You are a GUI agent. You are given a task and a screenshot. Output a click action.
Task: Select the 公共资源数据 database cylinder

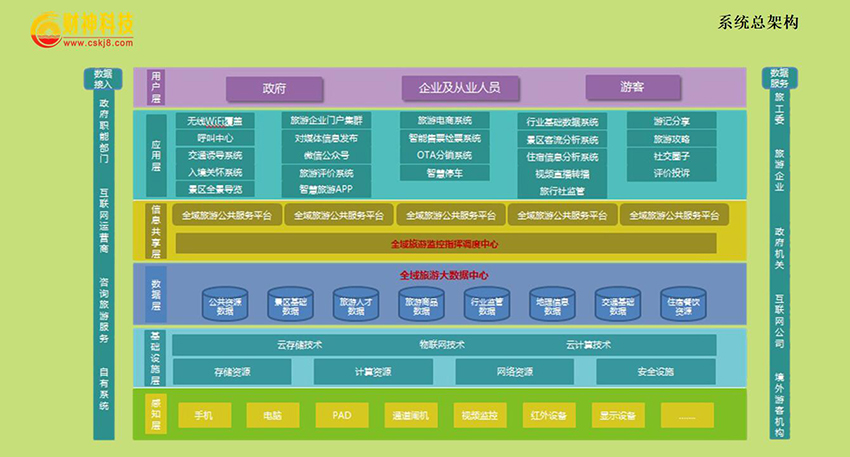[225, 304]
